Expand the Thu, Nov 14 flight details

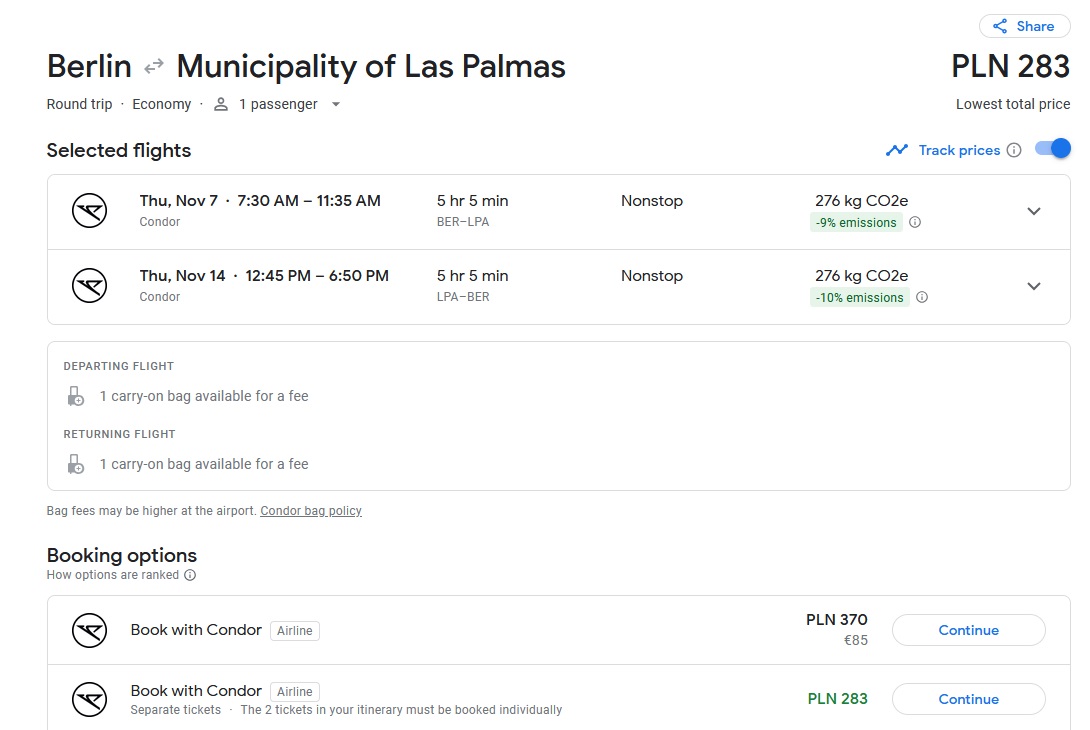click(1034, 286)
